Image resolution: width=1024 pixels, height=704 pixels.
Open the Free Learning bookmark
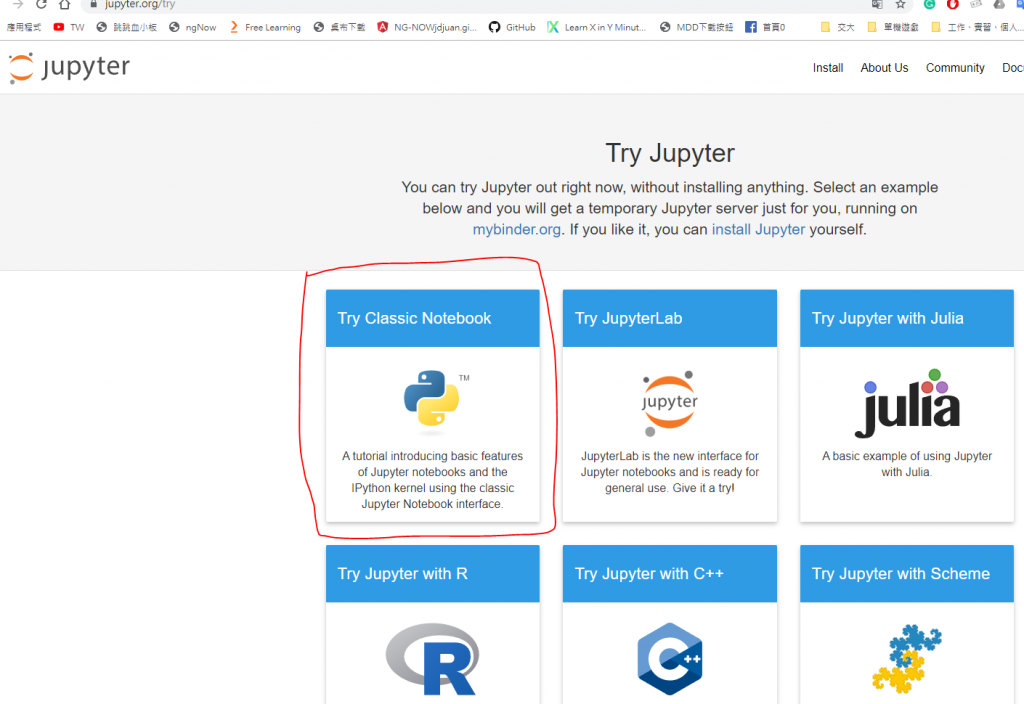(x=265, y=27)
